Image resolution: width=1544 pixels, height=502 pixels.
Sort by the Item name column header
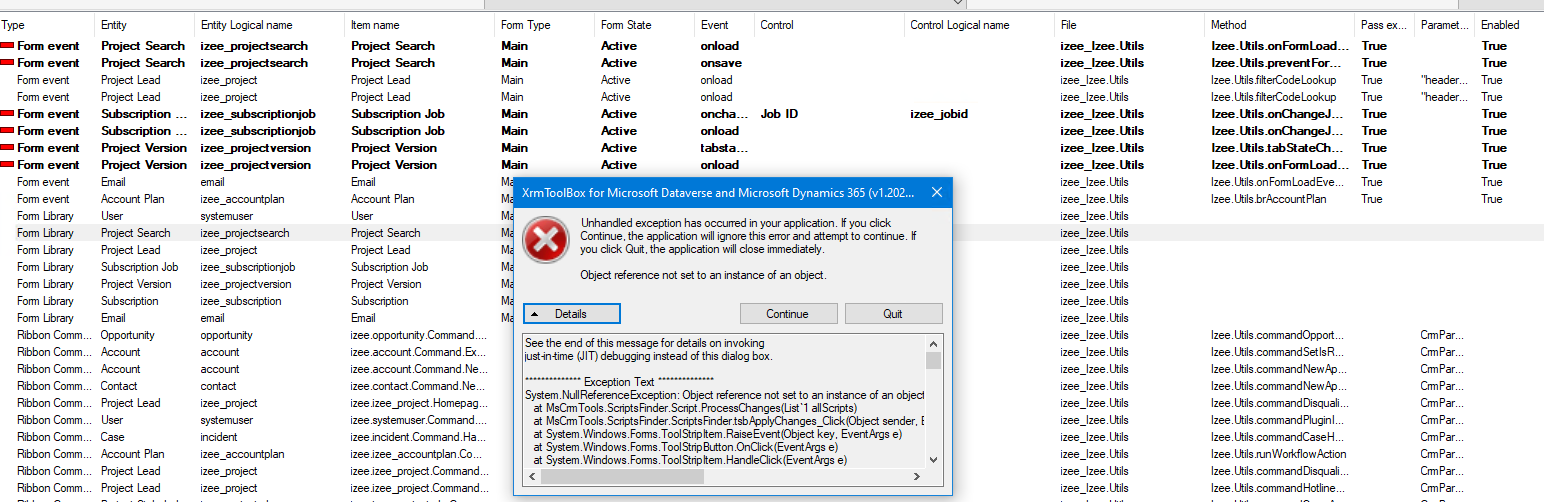[375, 25]
